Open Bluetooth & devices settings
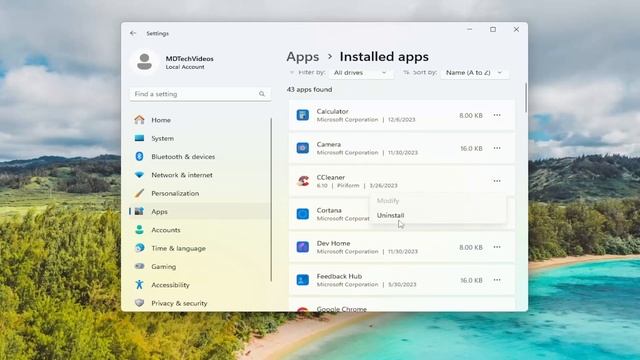 (x=183, y=157)
